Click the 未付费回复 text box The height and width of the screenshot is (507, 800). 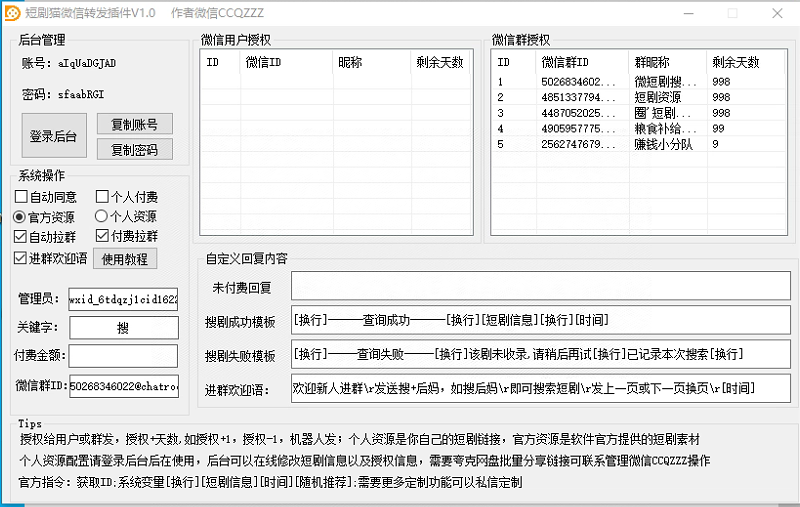(540, 287)
